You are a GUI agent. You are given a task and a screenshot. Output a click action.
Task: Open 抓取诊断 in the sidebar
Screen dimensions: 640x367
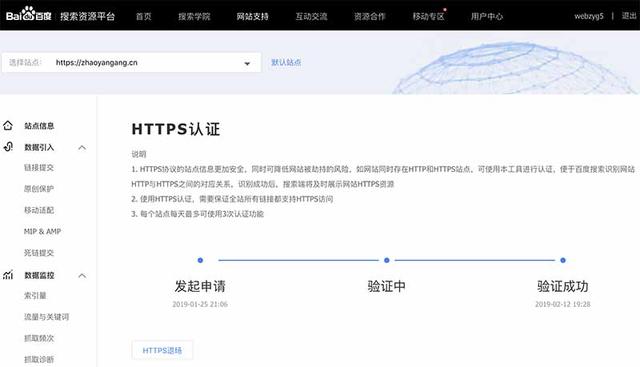pos(39,360)
